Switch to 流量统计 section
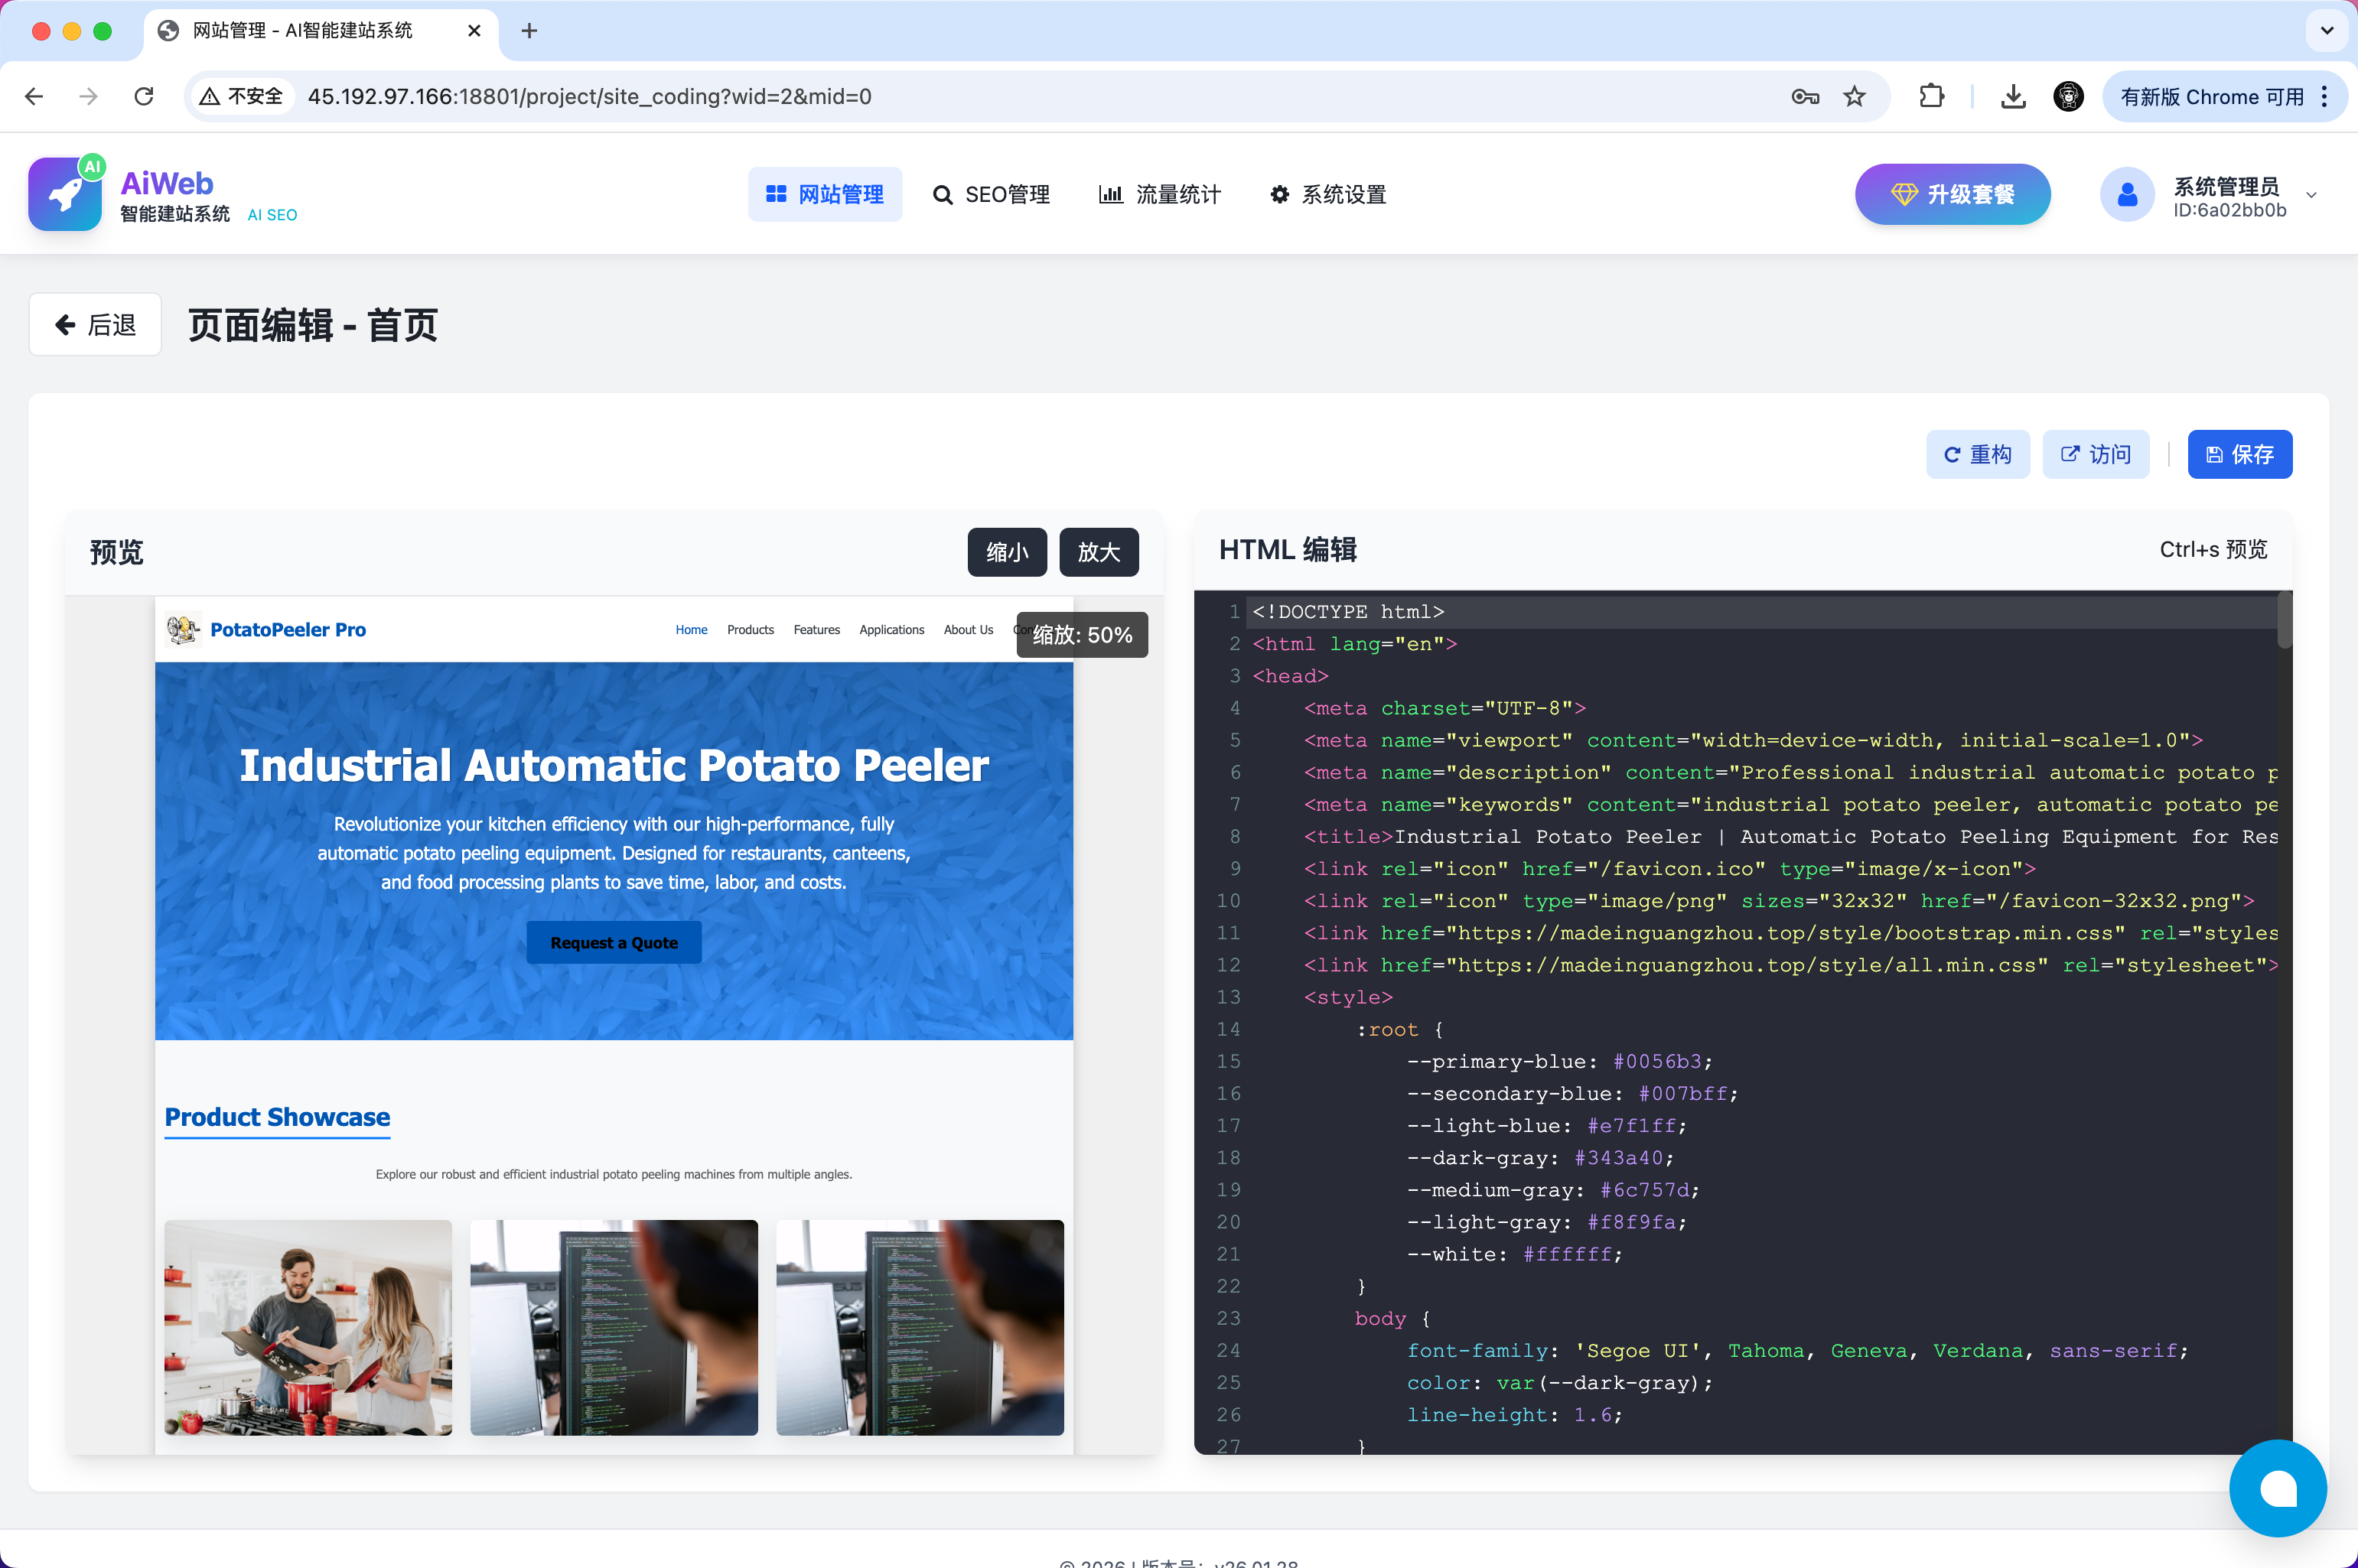Image resolution: width=2358 pixels, height=1568 pixels. pos(1160,194)
